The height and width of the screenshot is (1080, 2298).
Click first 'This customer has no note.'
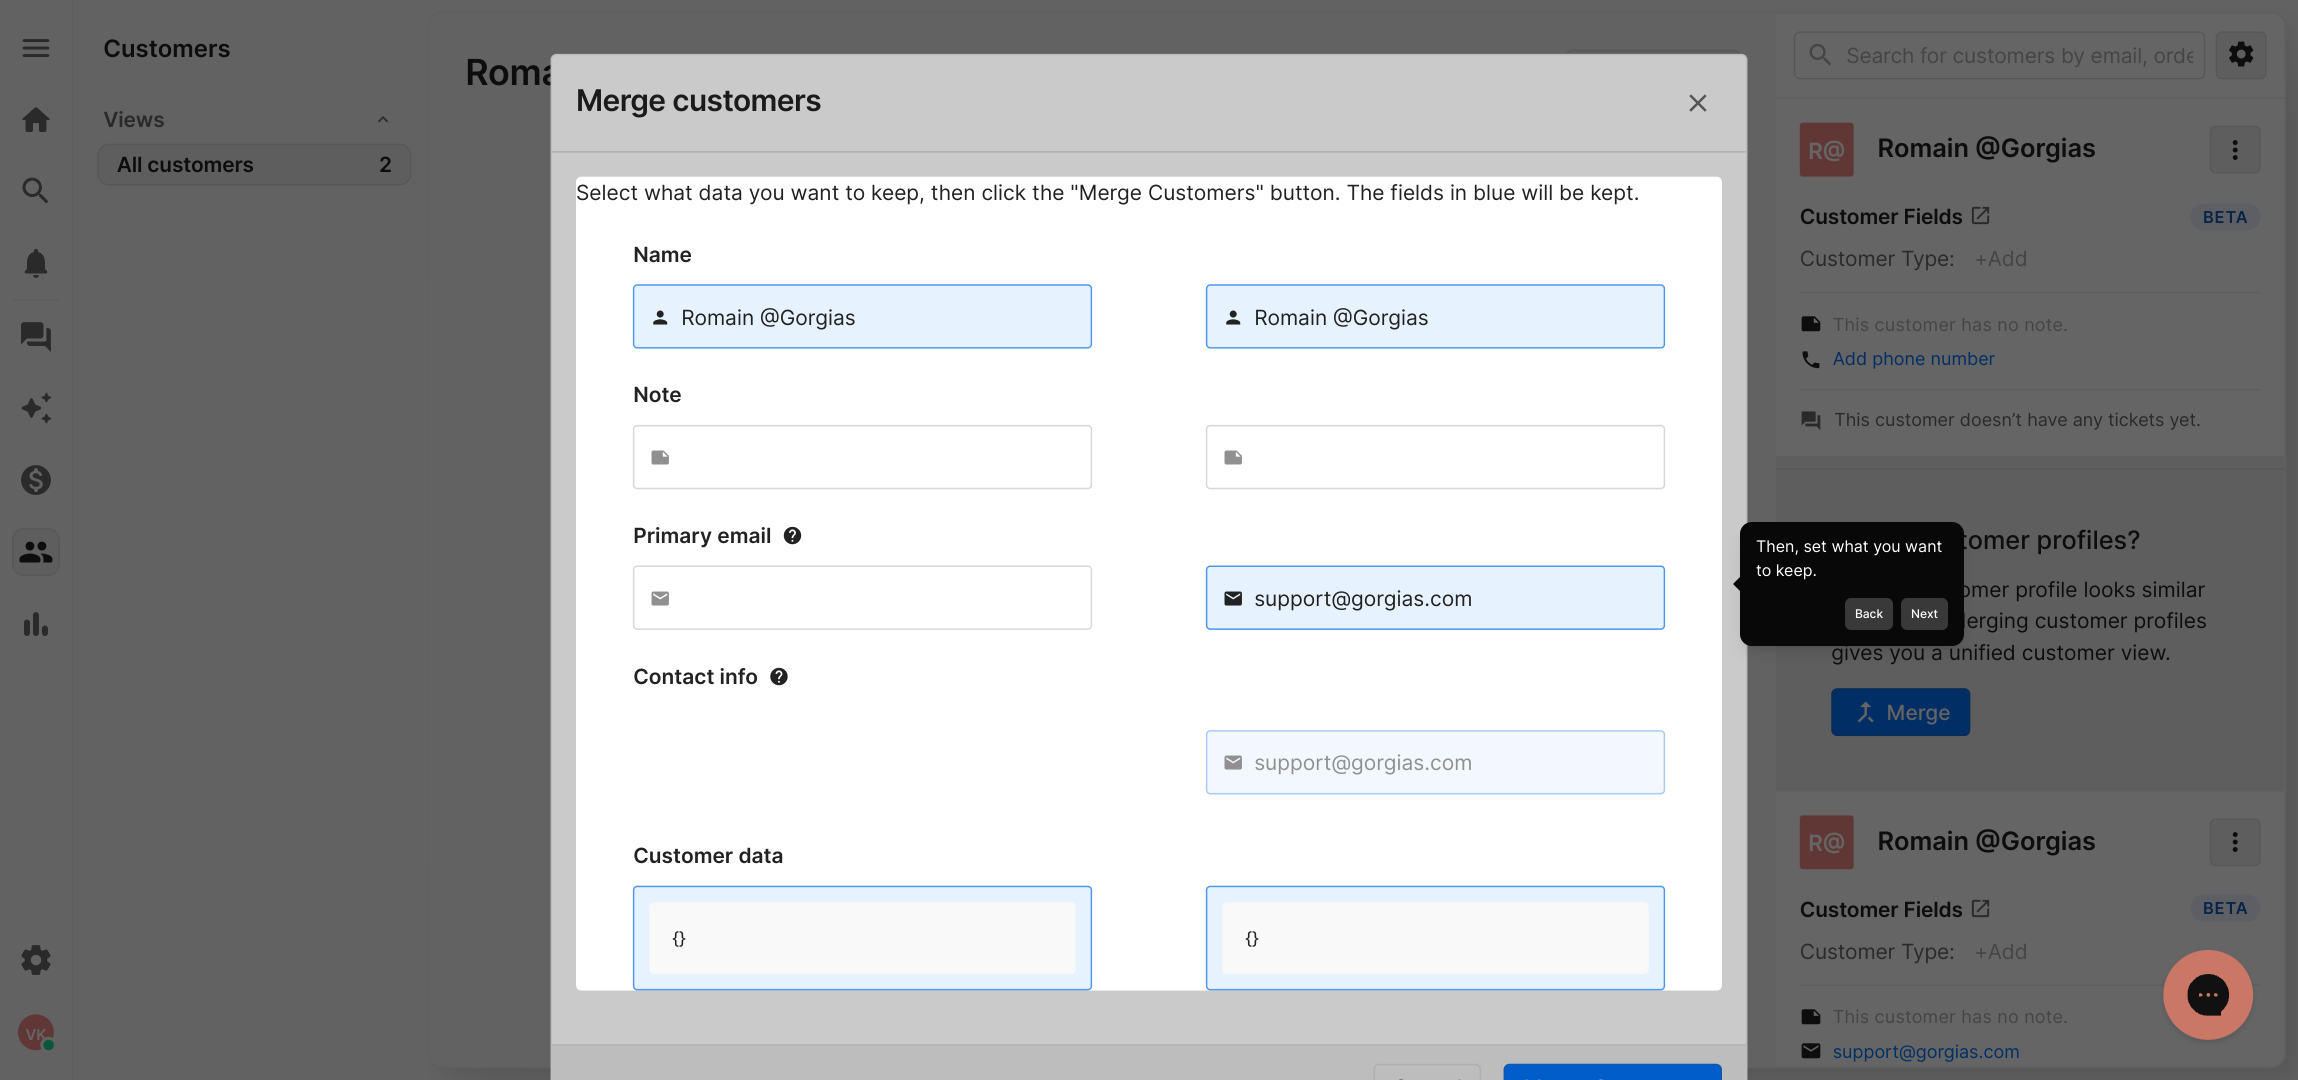pyautogui.click(x=1949, y=324)
